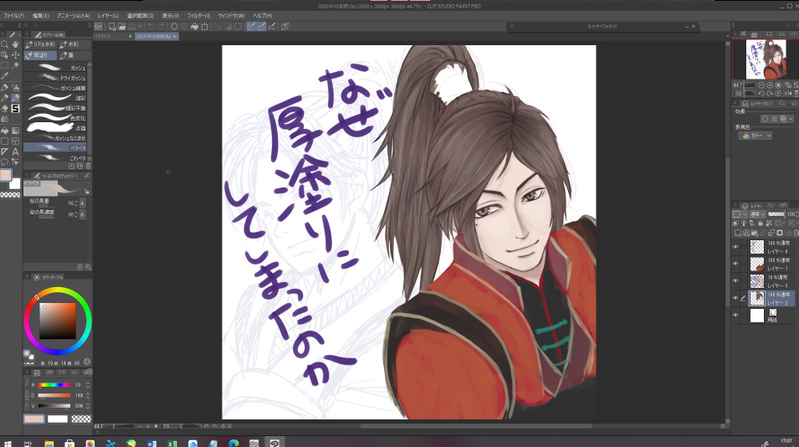Click the Fill icon in command bar

[194, 26]
